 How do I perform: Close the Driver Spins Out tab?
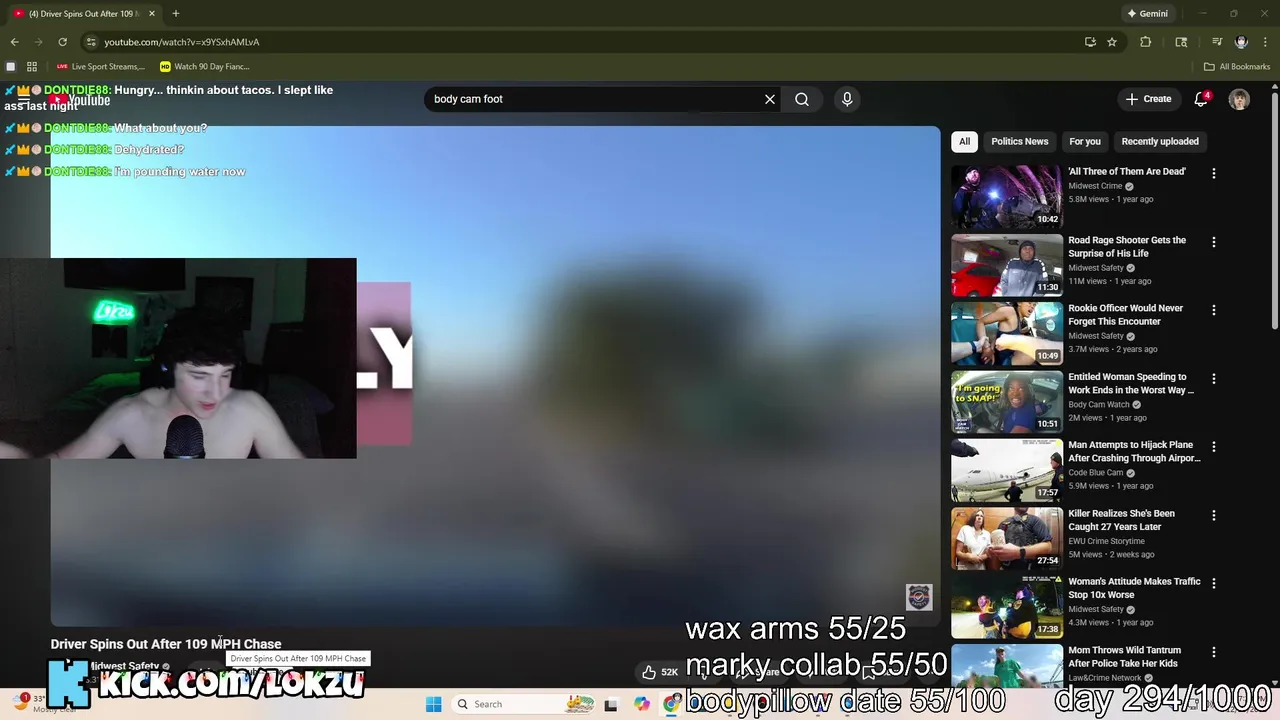[154, 14]
